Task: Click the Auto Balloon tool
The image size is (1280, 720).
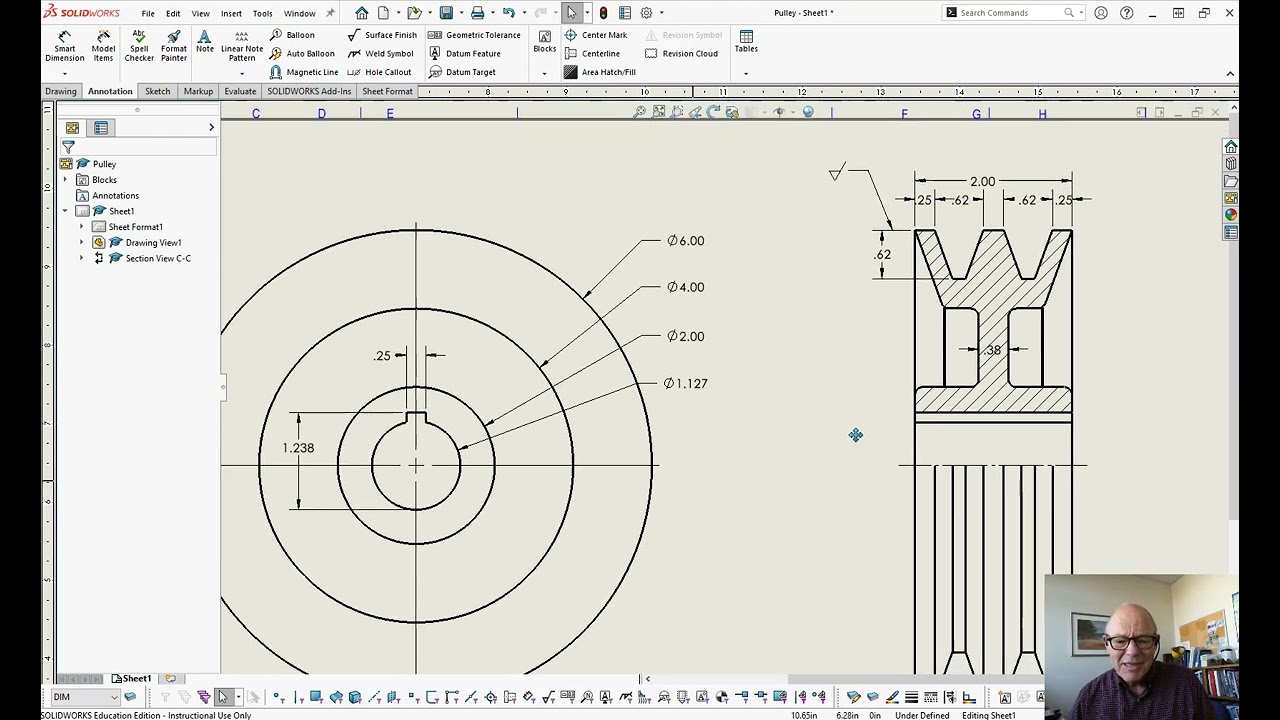Action: 302,54
